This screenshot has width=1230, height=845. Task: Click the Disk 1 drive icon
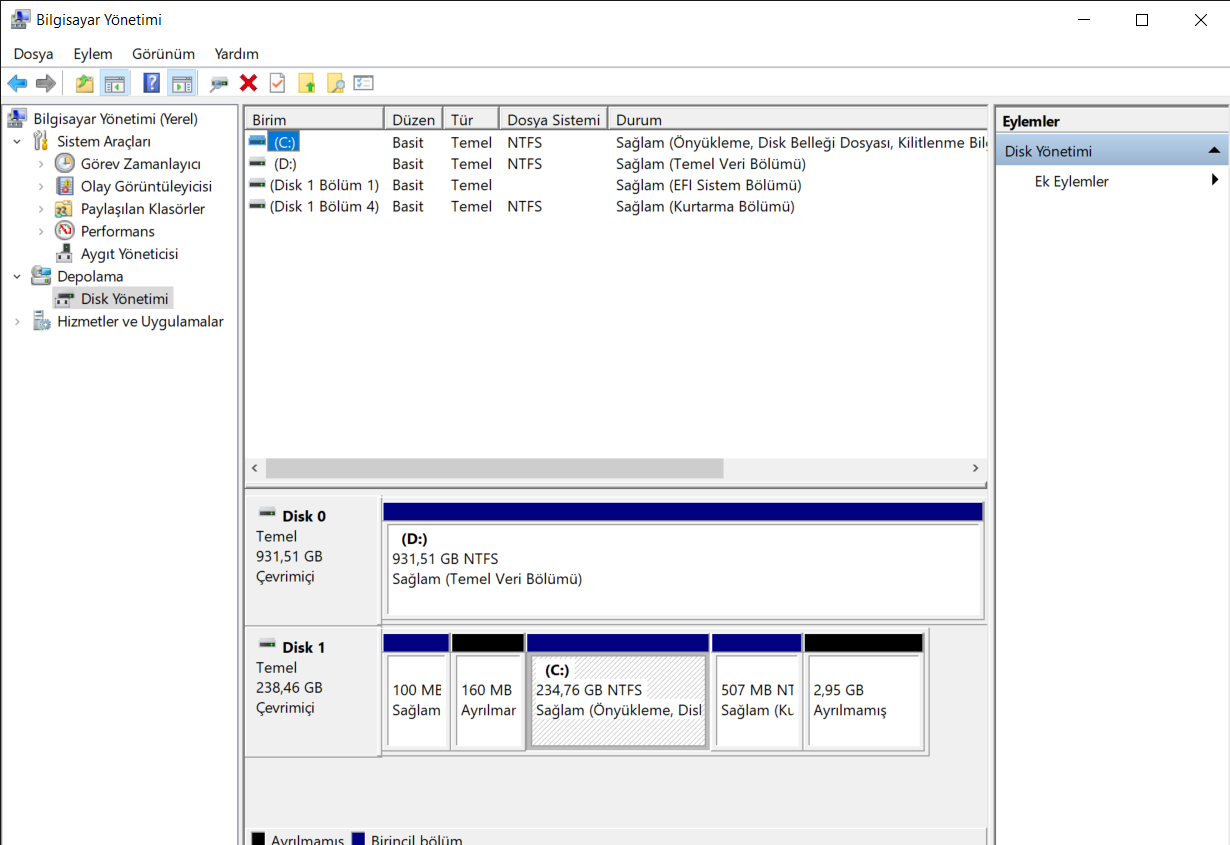tap(267, 644)
